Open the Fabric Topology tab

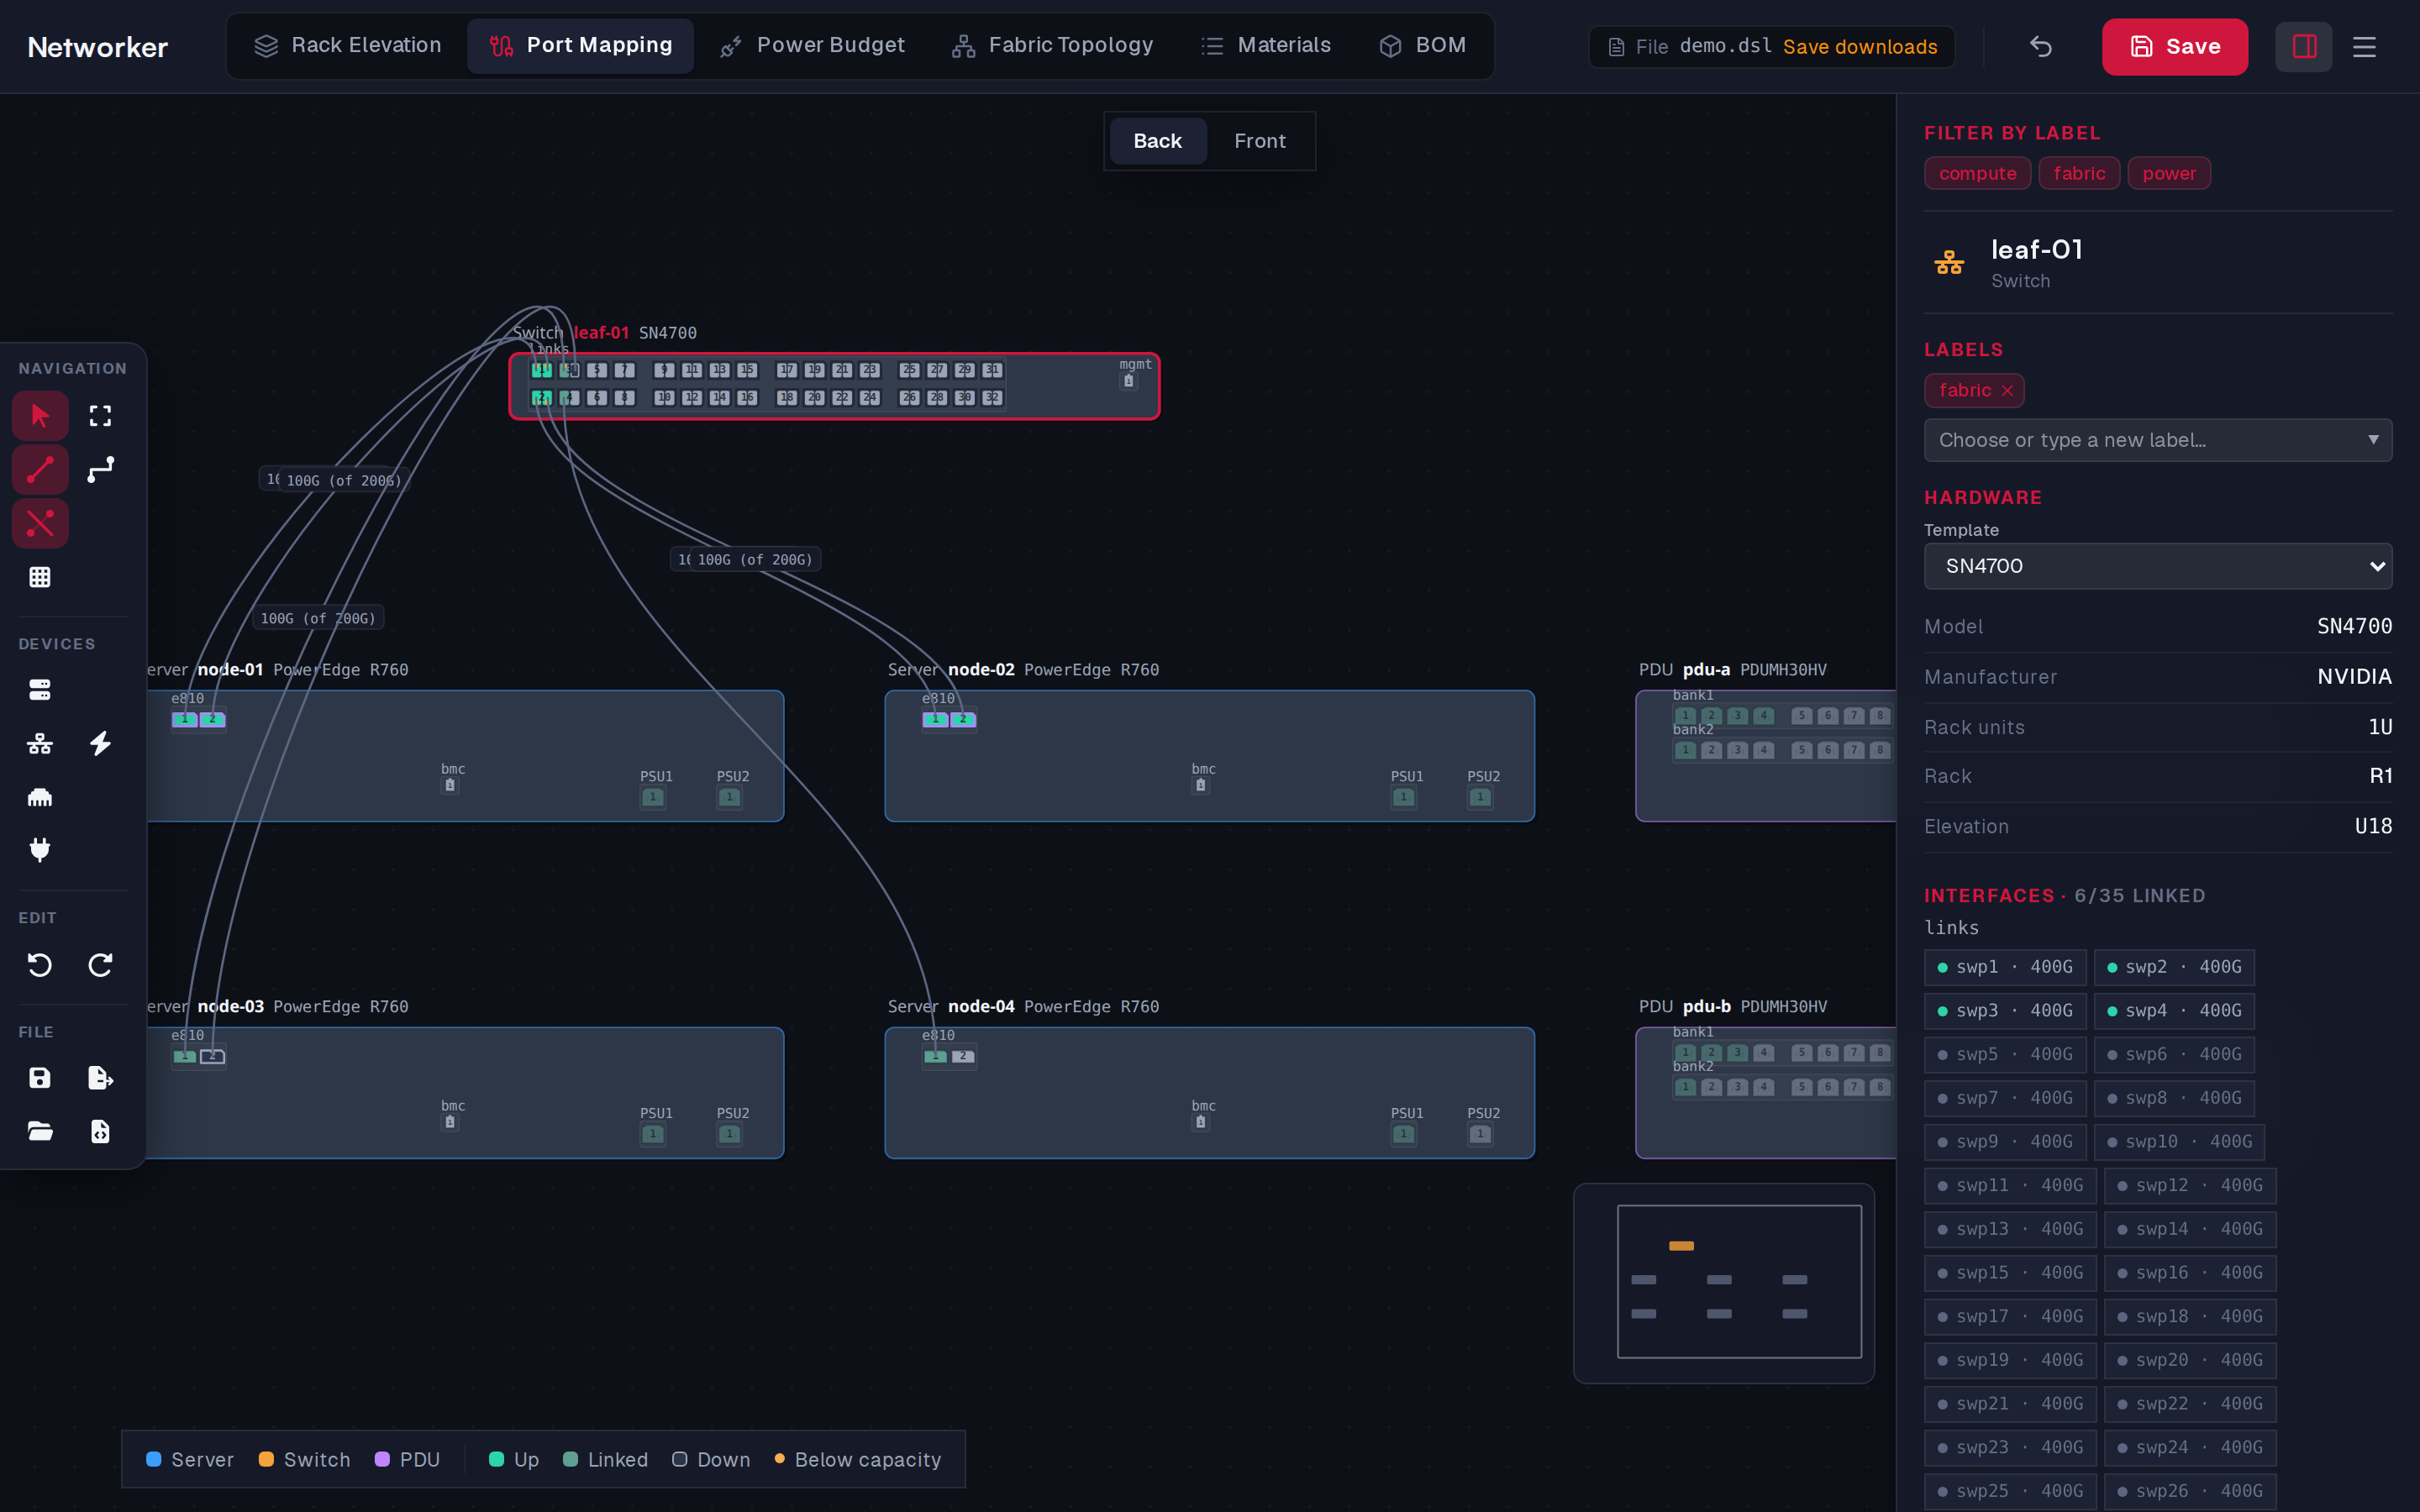pos(1052,46)
